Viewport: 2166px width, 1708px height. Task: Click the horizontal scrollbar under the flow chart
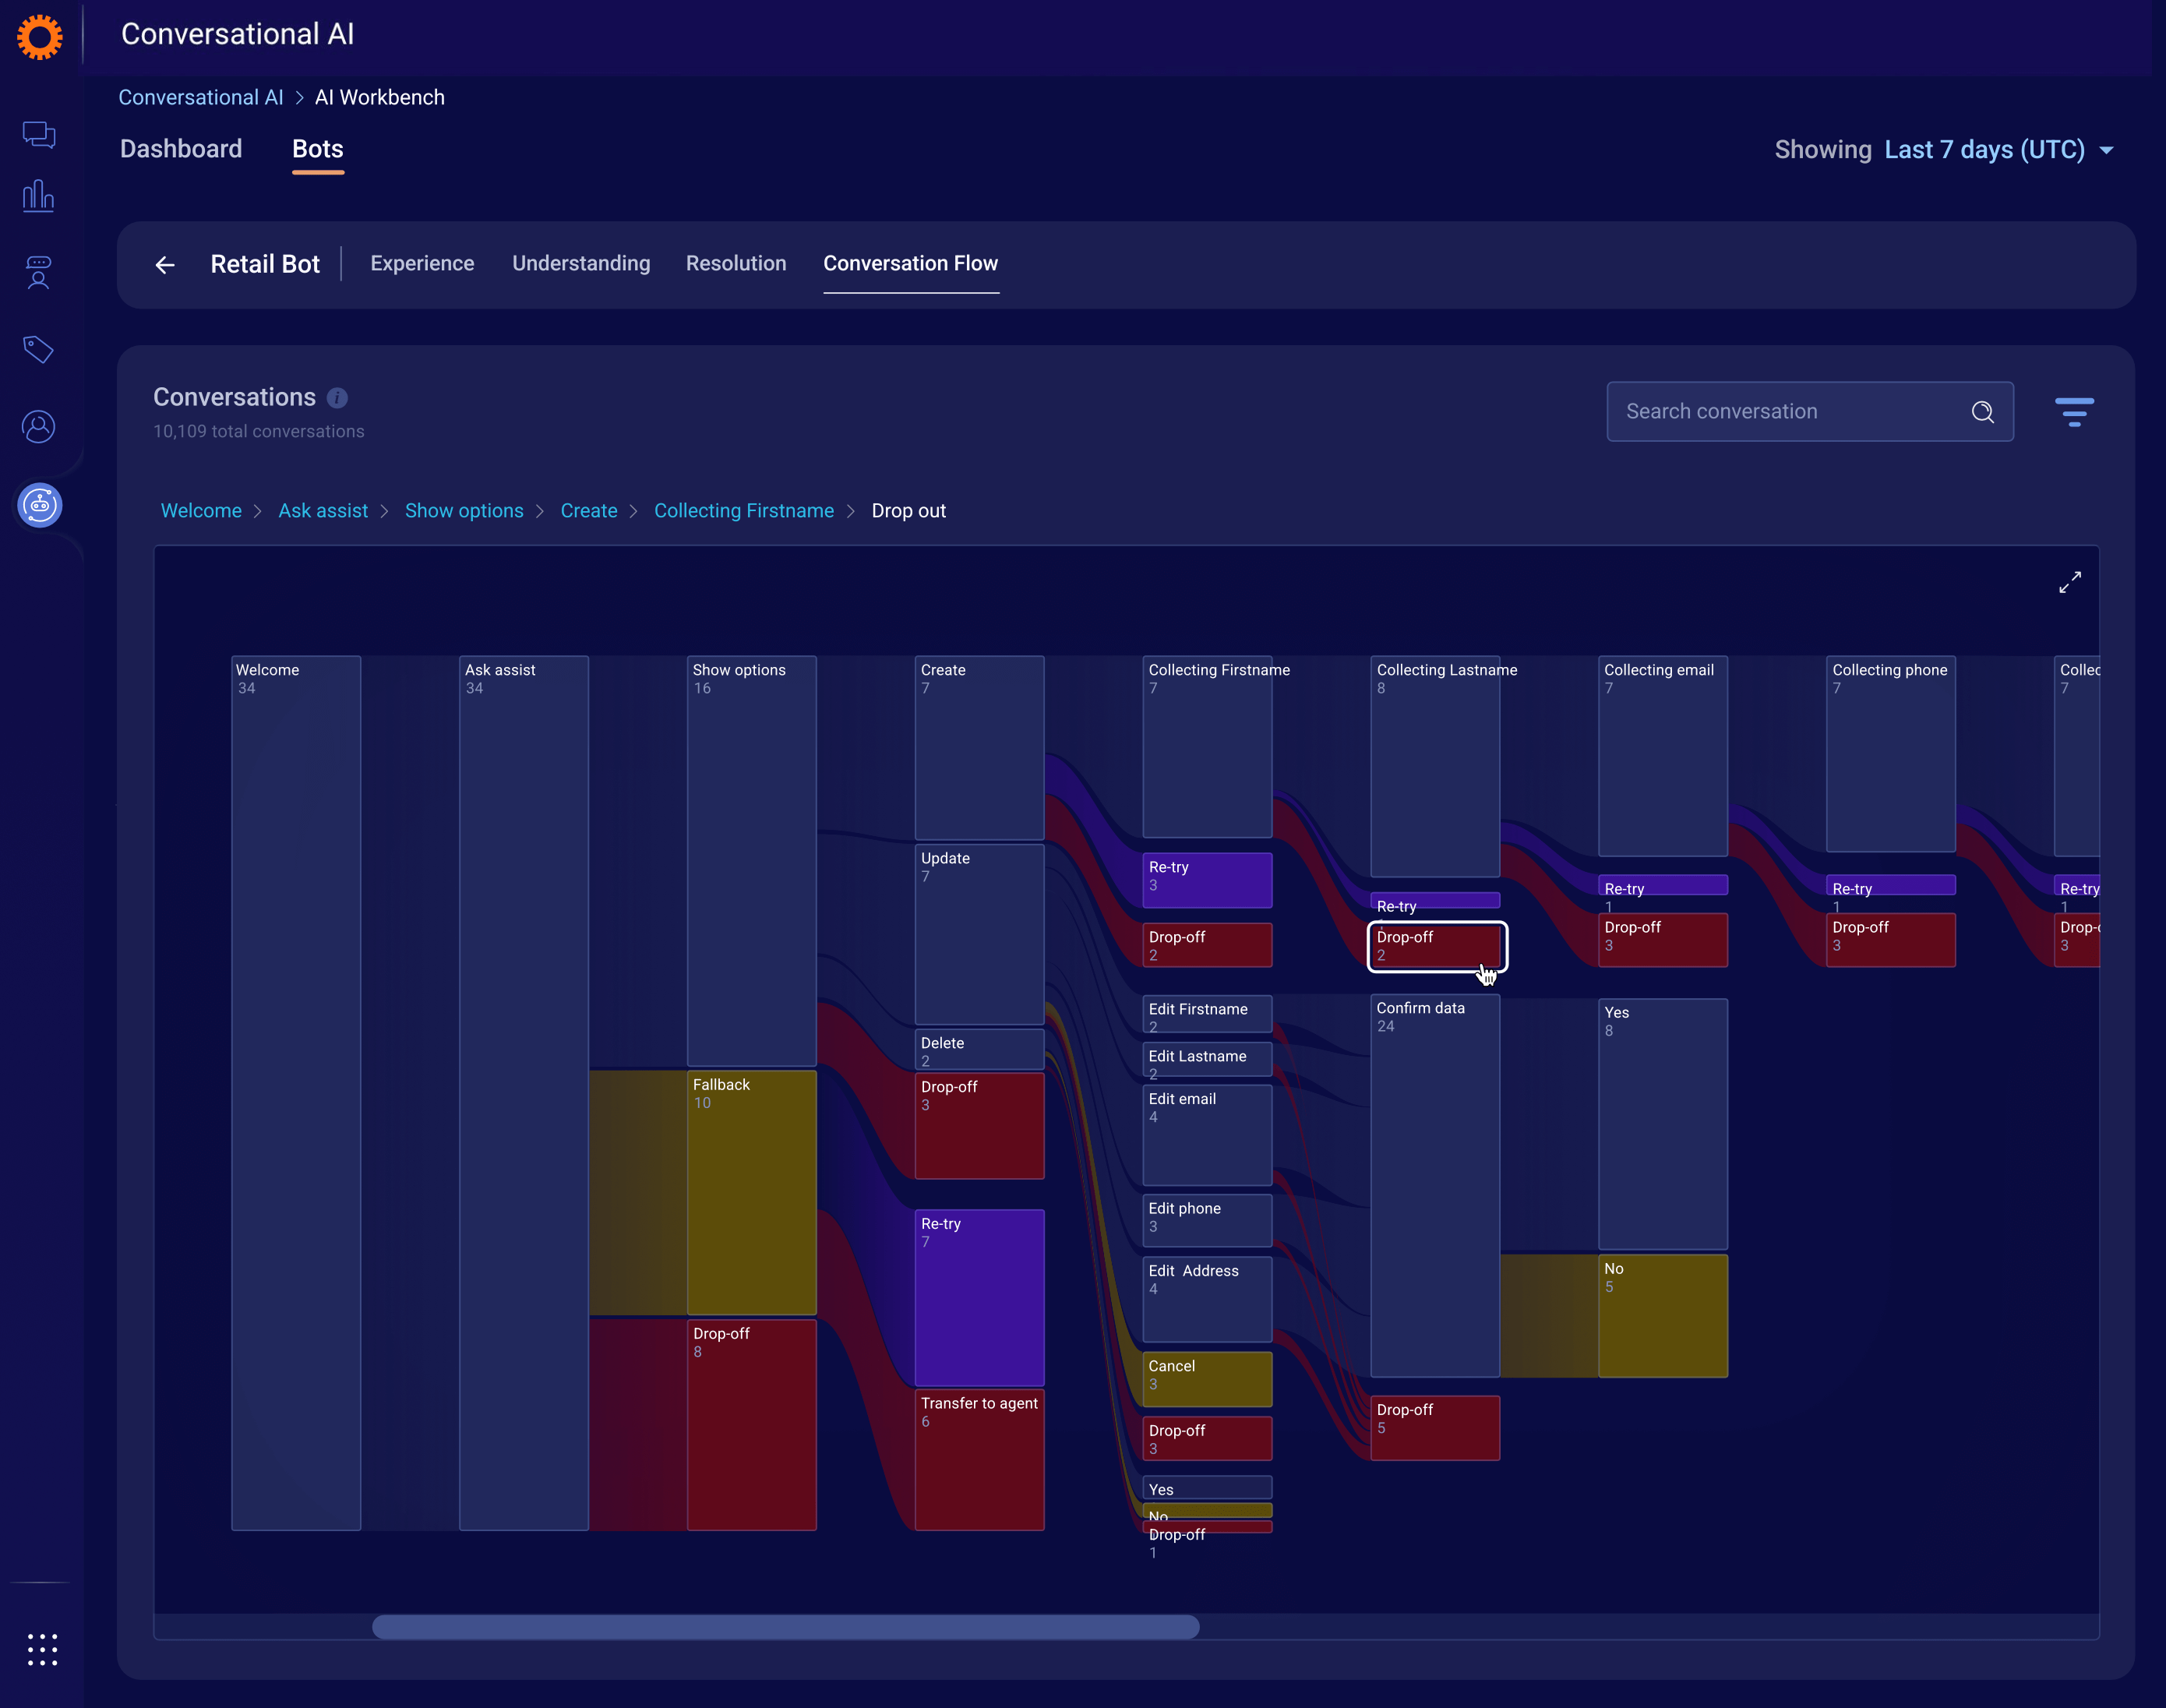coord(785,1627)
